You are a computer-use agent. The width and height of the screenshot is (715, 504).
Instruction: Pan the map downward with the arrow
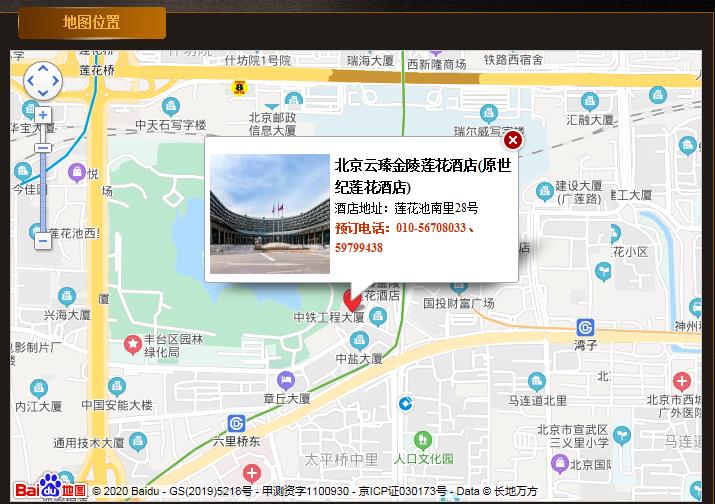click(x=43, y=93)
